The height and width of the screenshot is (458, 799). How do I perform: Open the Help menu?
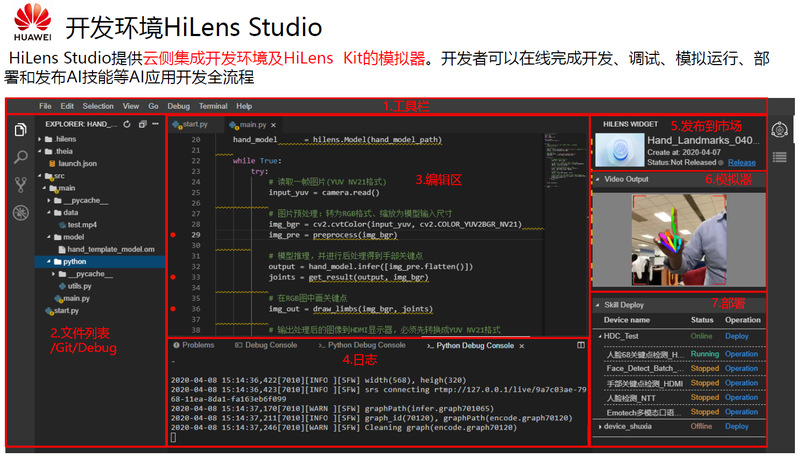[244, 106]
